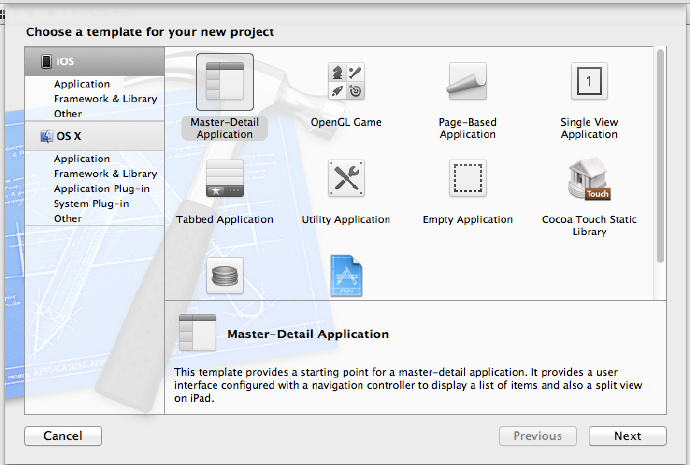This screenshot has width=690, height=465.
Task: Select Framework & Library under OS X
Action: coord(106,174)
